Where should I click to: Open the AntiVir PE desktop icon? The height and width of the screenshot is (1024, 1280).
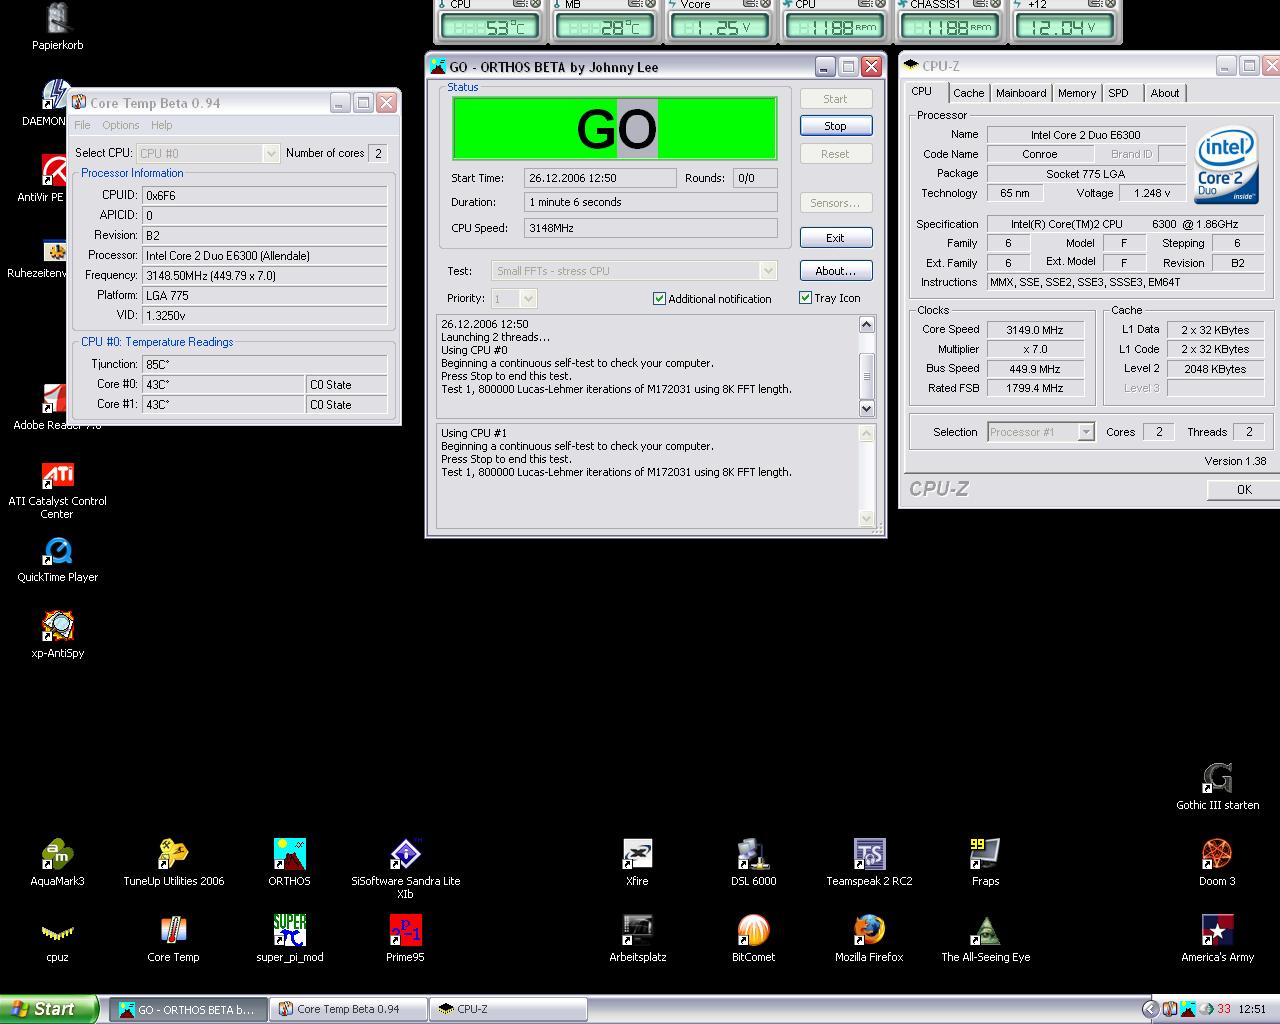[x=54, y=171]
